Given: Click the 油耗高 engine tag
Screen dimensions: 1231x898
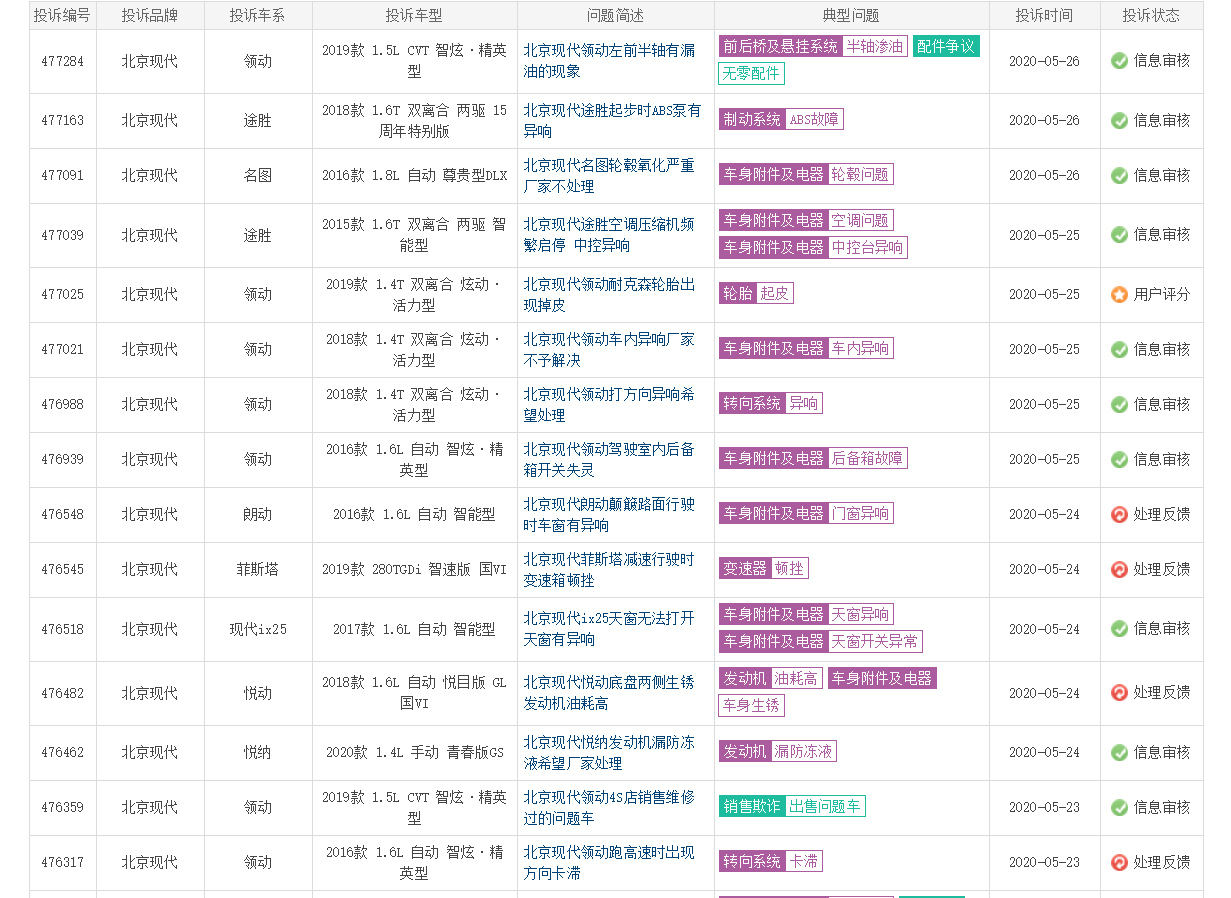Looking at the screenshot, I should pyautogui.click(x=797, y=679).
